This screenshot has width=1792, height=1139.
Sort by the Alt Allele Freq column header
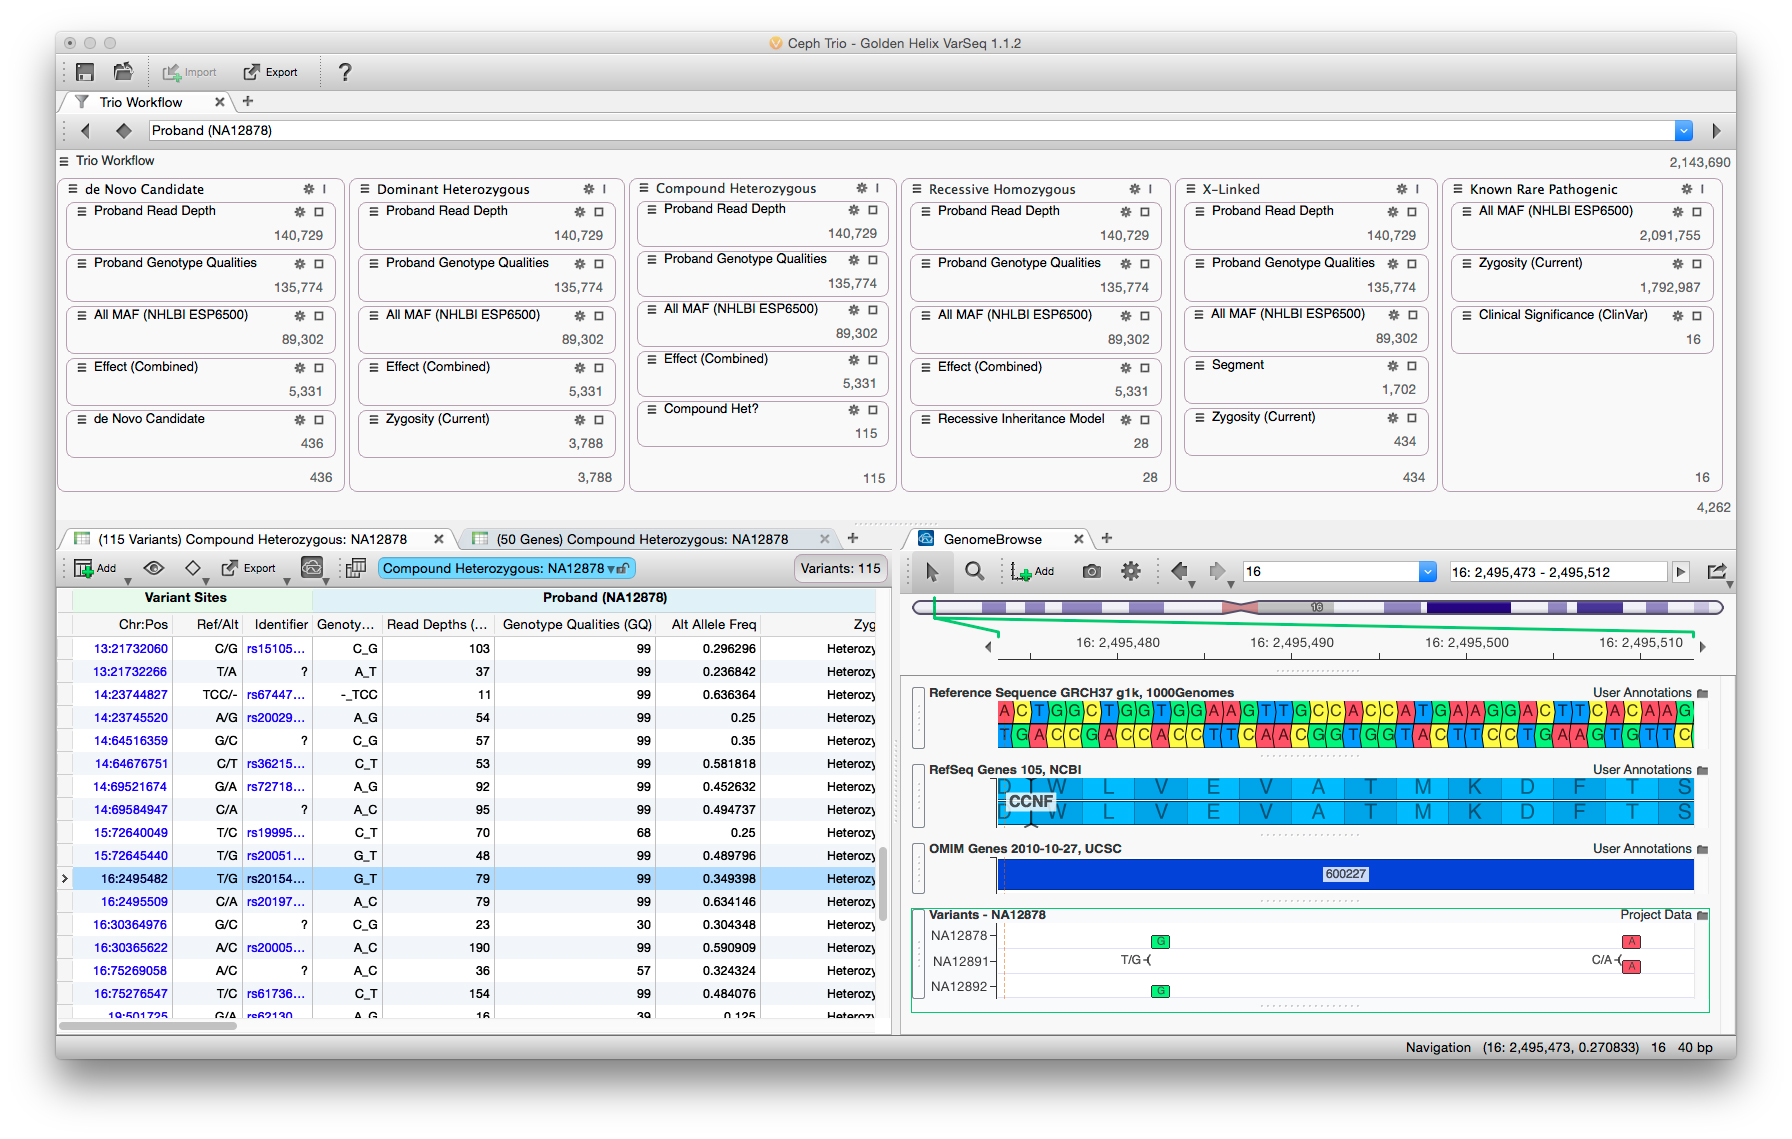pyautogui.click(x=714, y=624)
